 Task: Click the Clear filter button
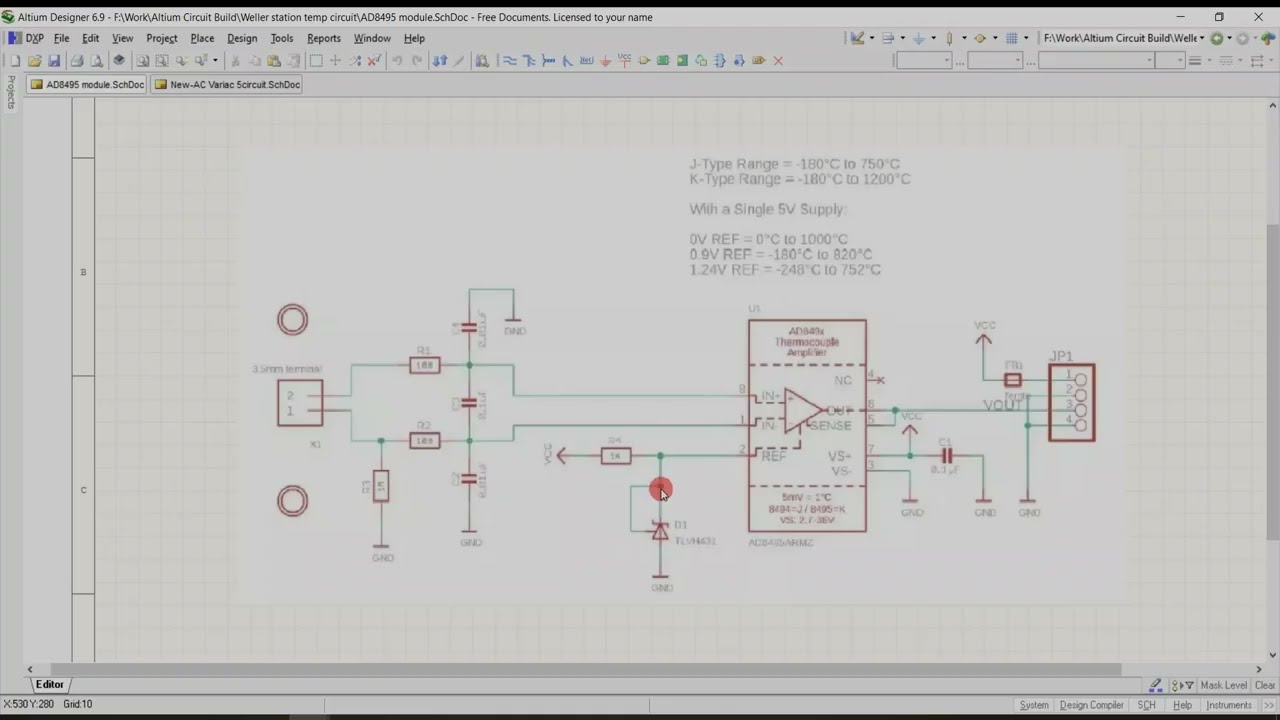(x=1265, y=685)
